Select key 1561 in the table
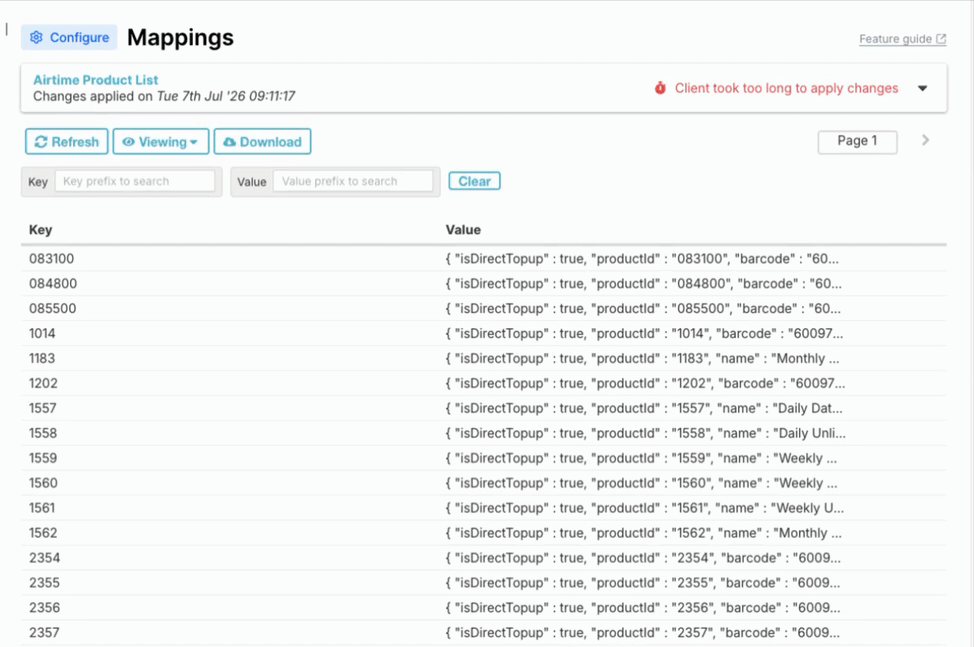Screen dimensions: 974x647 [42, 508]
